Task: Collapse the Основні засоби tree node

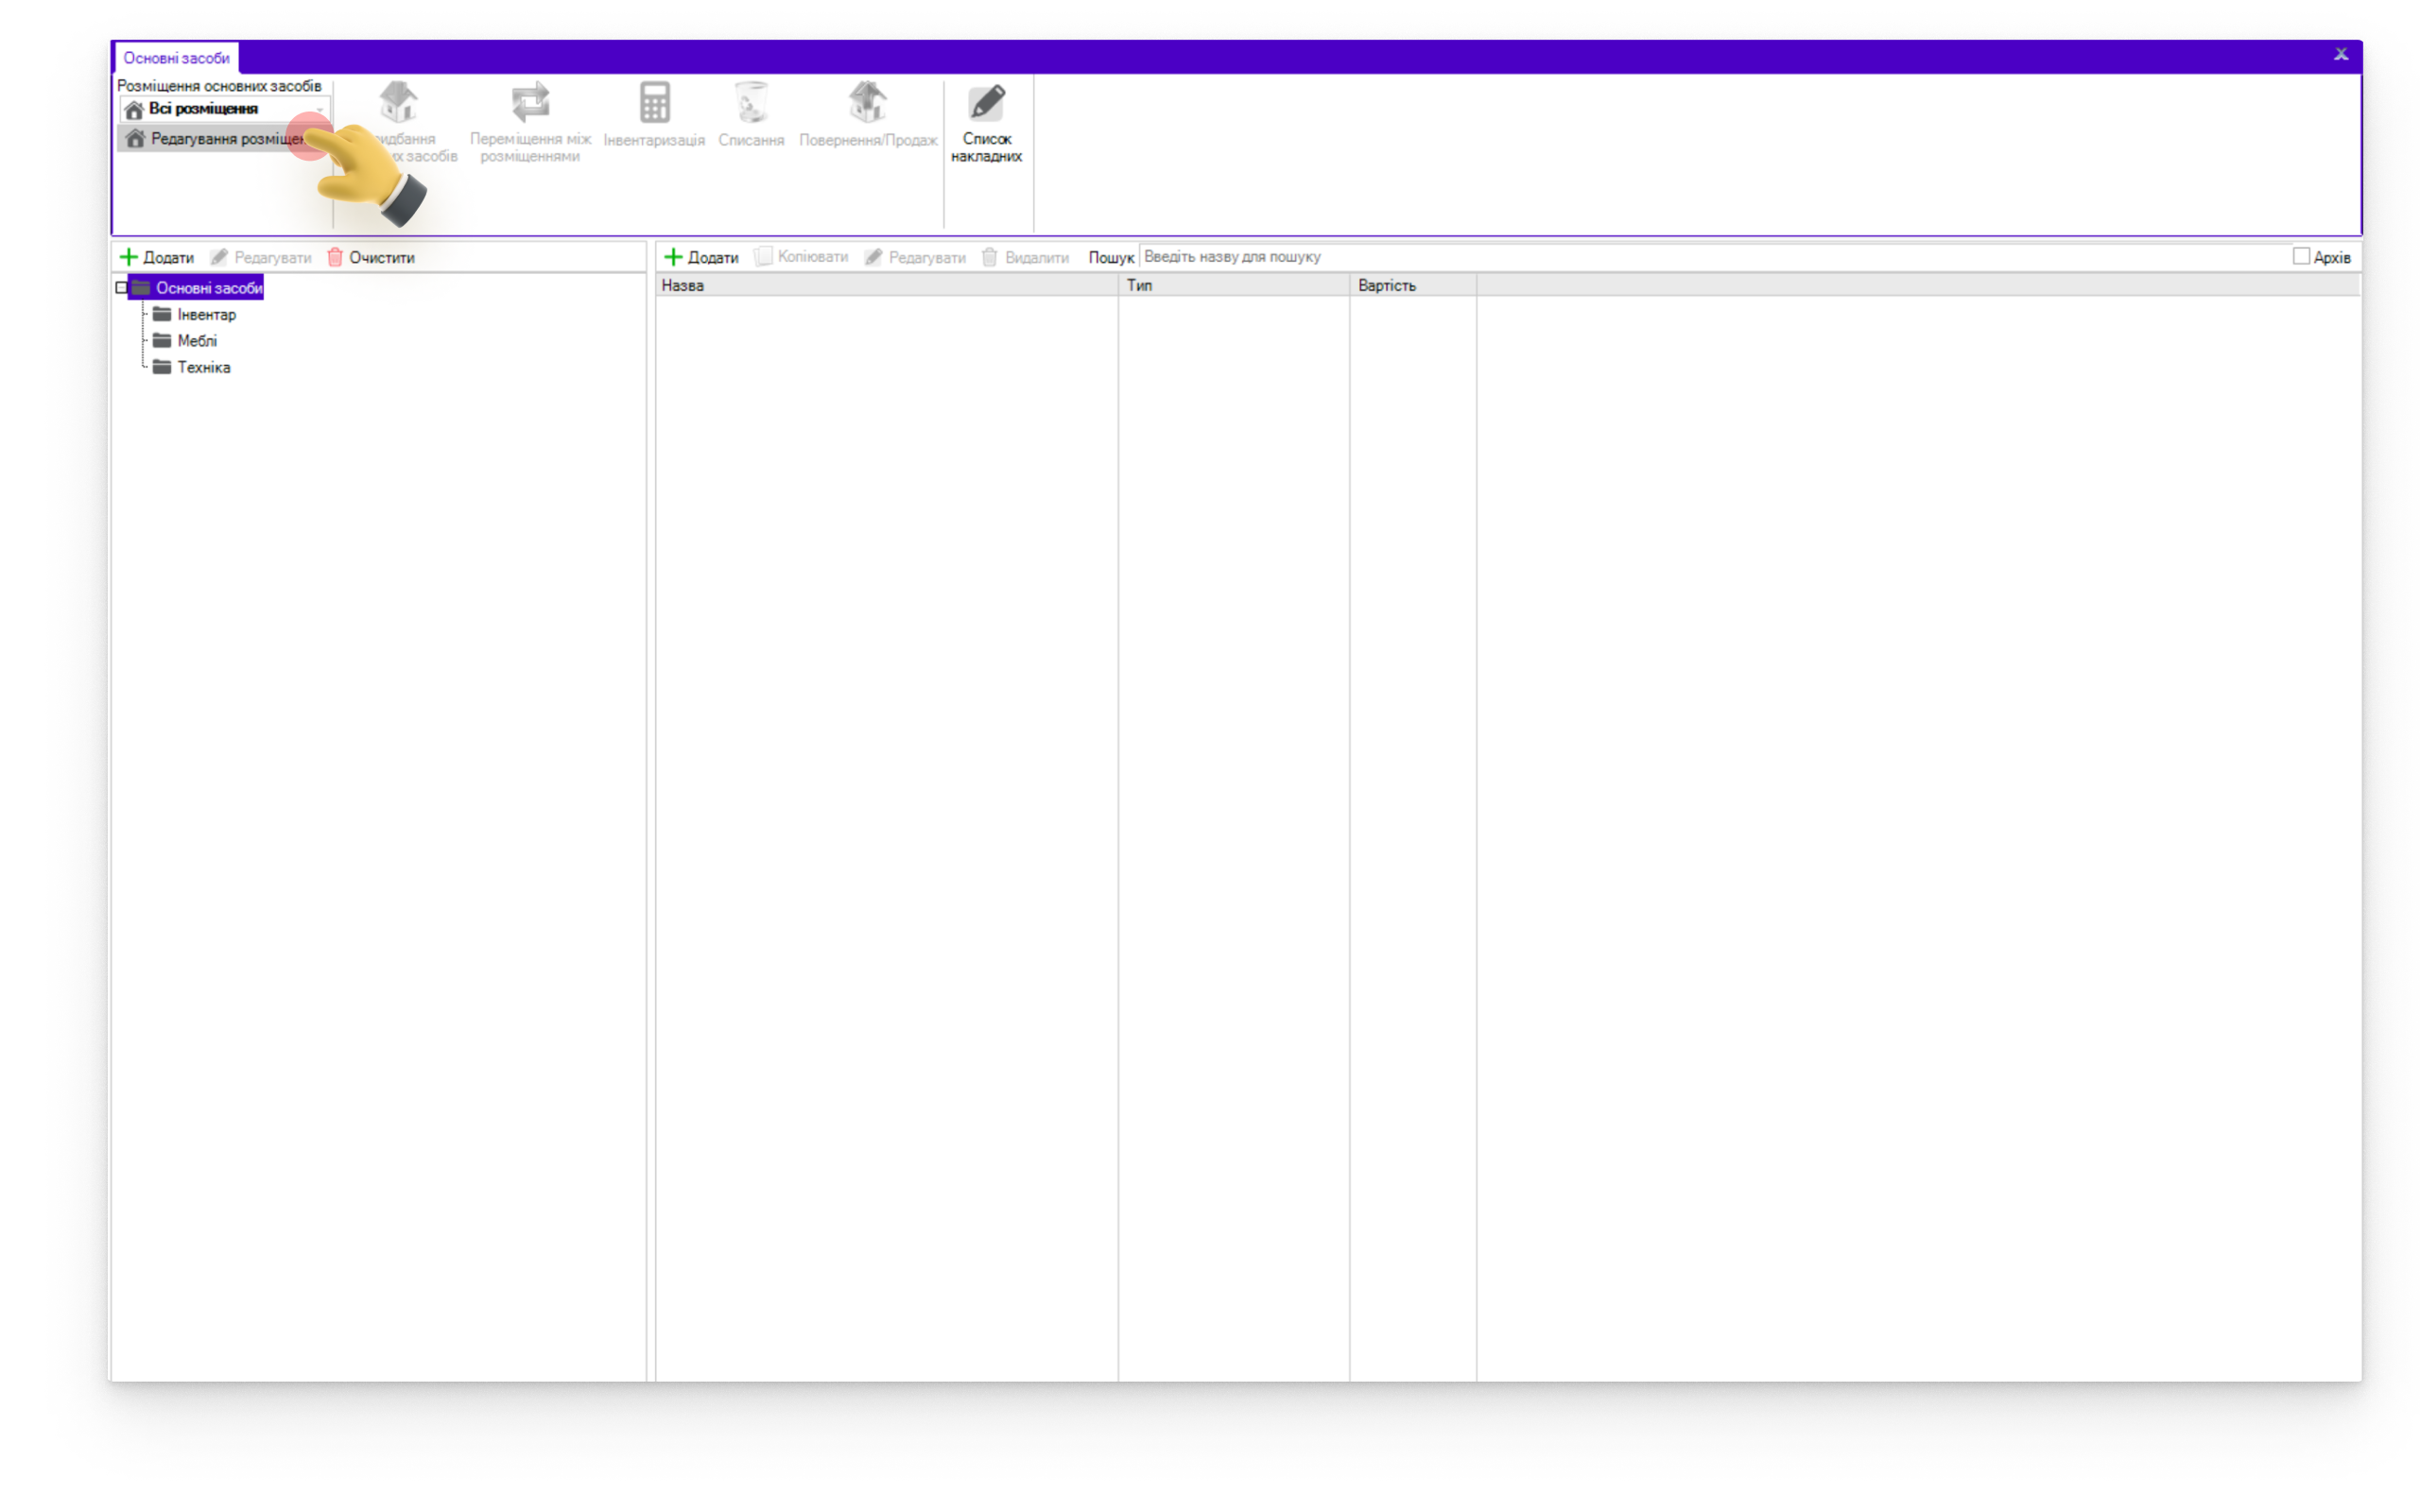Action: click(x=121, y=288)
